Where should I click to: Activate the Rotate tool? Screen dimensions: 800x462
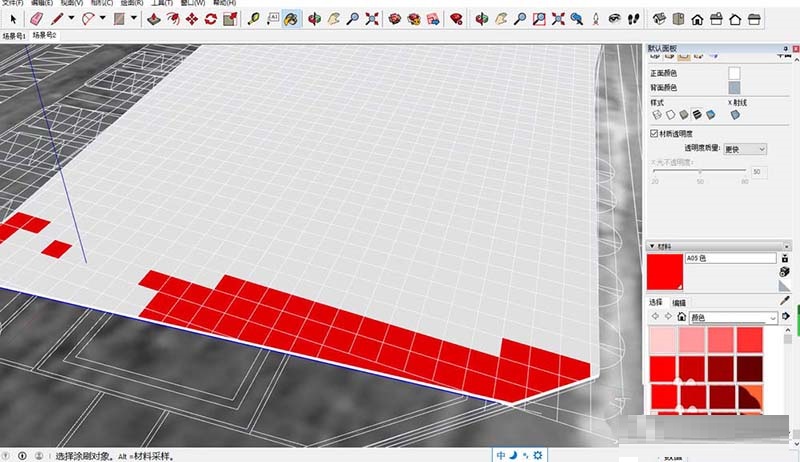coord(211,19)
